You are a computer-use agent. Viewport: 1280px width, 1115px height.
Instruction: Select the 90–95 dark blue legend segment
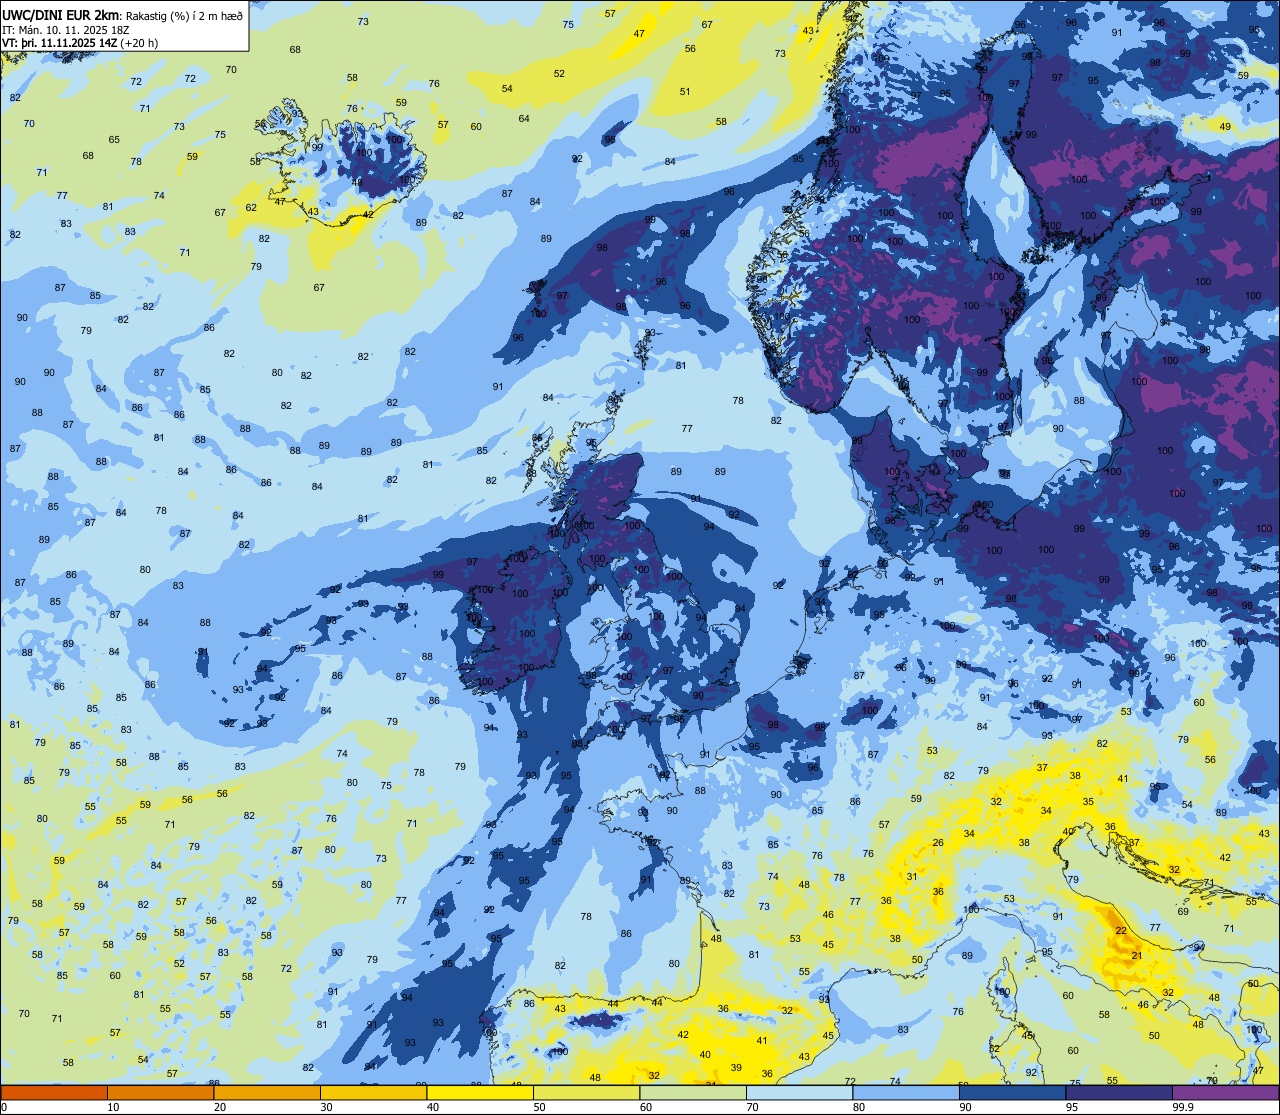coord(1012,1092)
